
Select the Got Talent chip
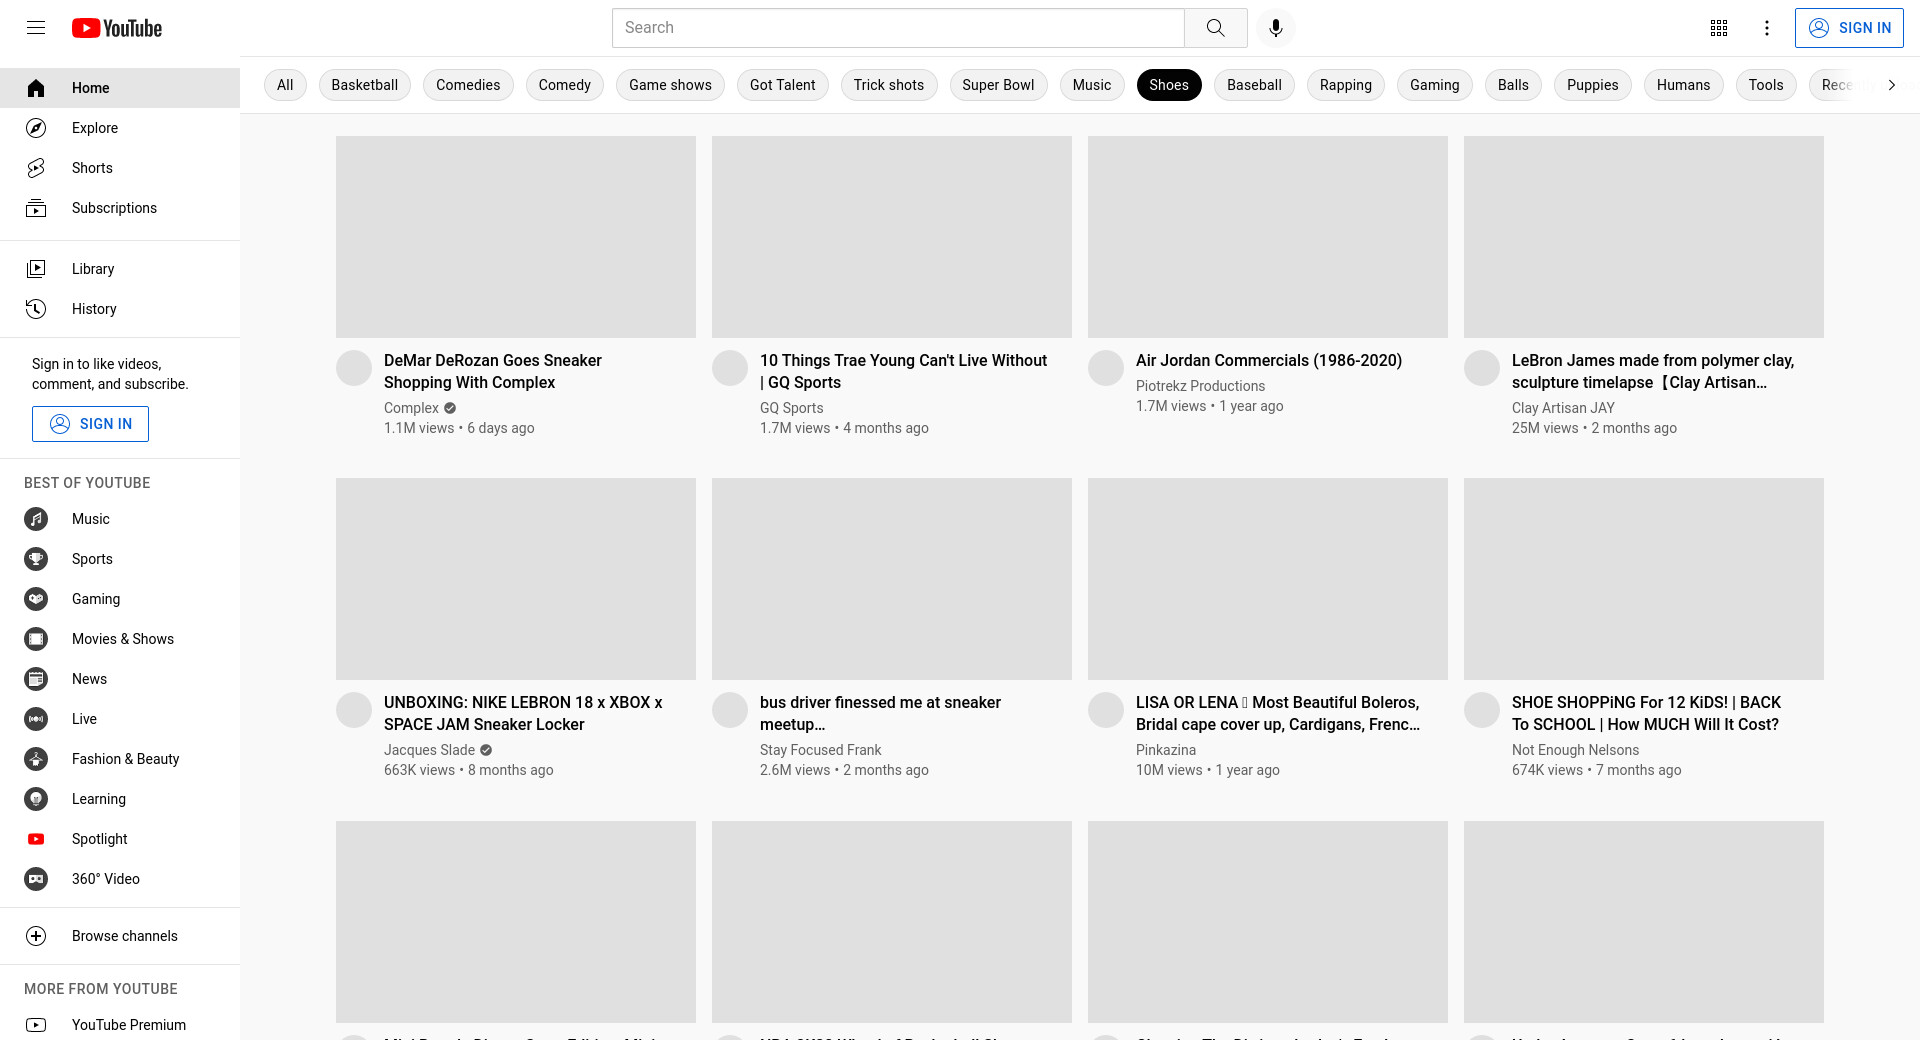coord(783,85)
